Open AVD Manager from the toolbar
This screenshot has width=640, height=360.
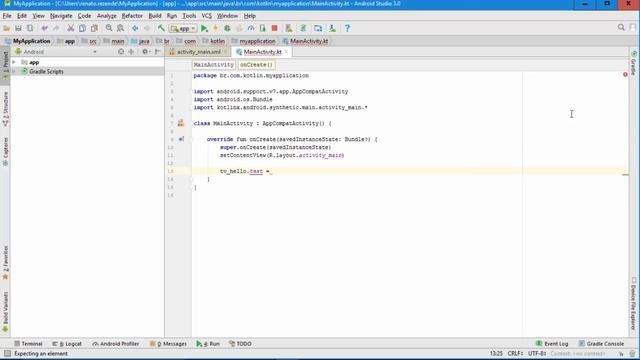pos(289,28)
